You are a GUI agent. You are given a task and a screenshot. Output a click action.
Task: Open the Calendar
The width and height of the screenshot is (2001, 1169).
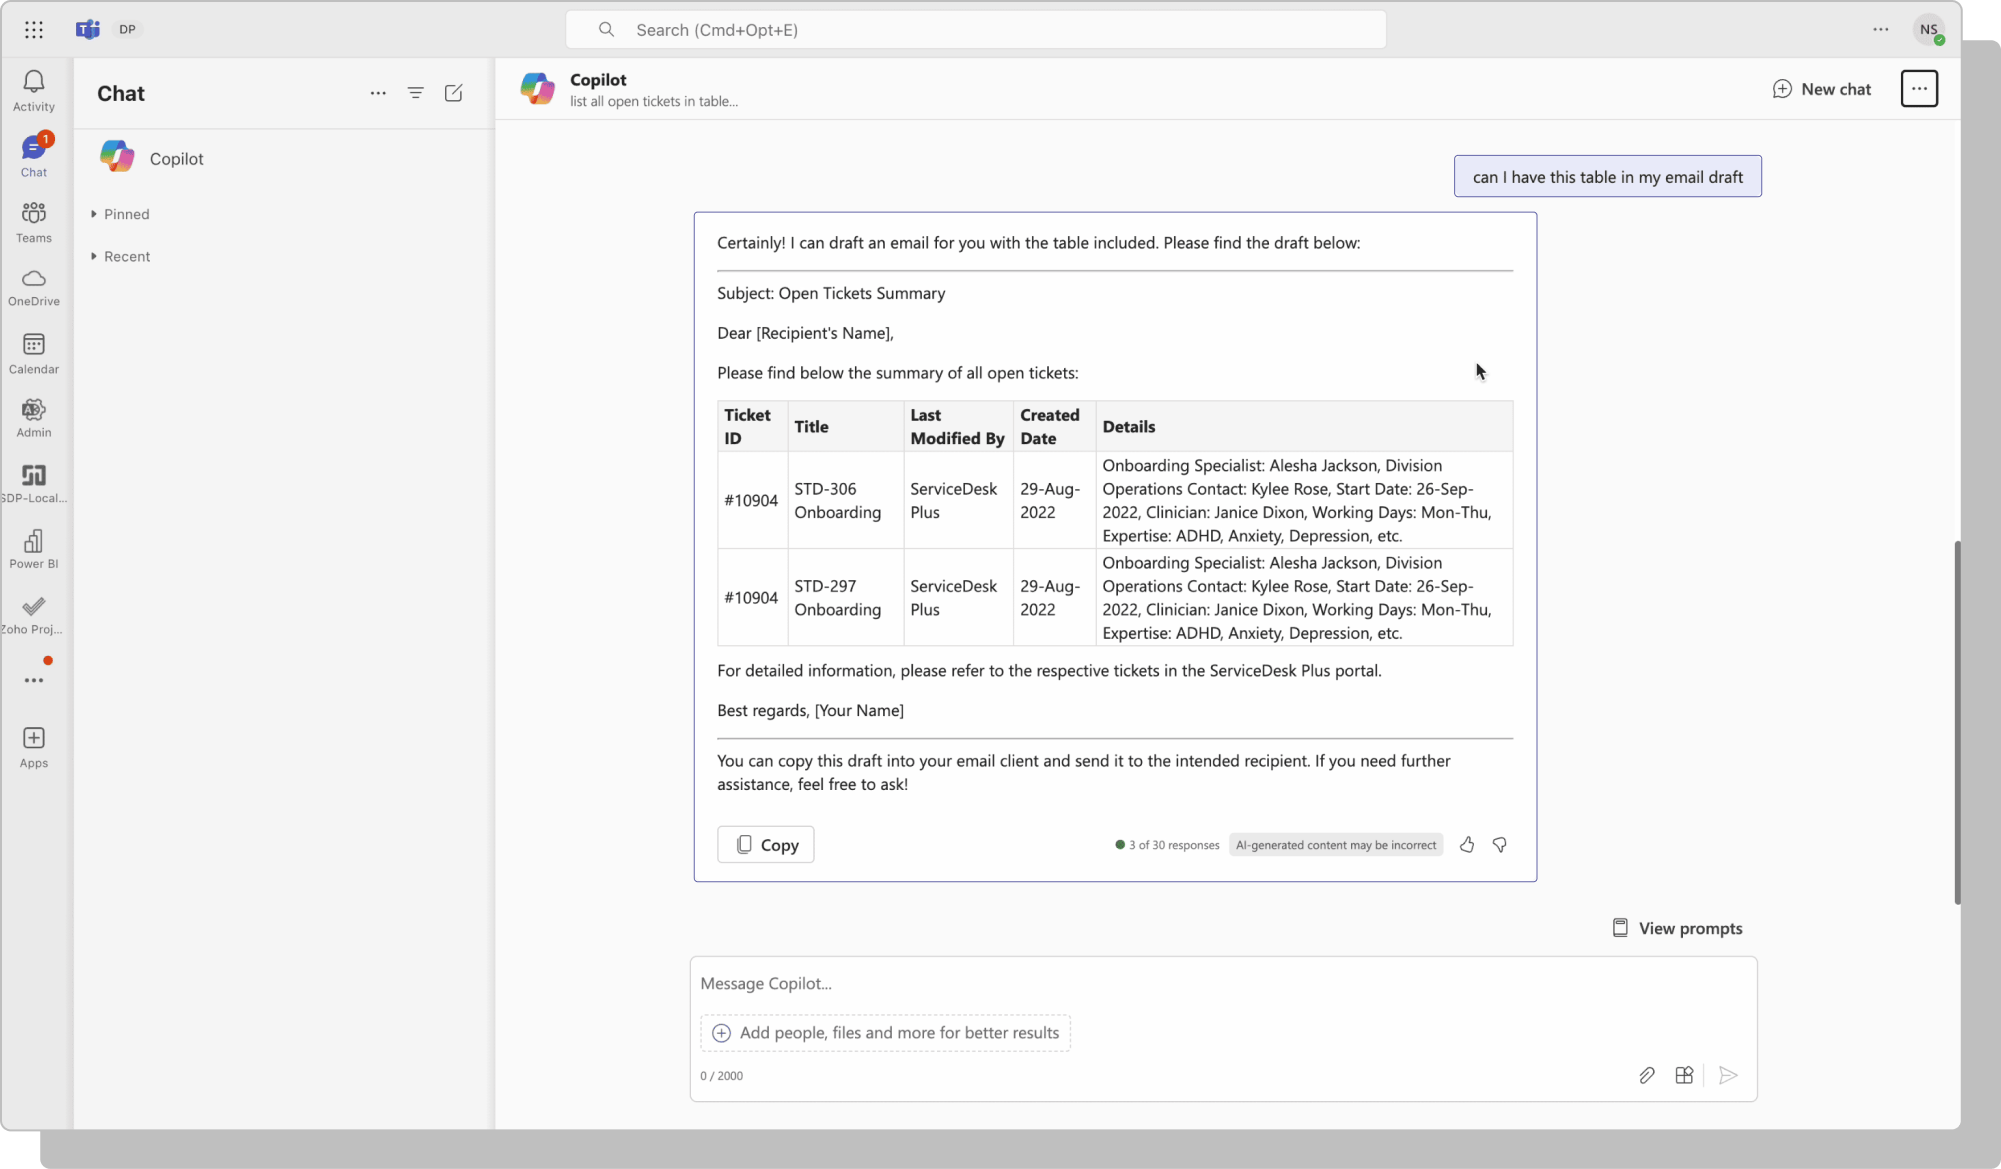click(x=33, y=353)
